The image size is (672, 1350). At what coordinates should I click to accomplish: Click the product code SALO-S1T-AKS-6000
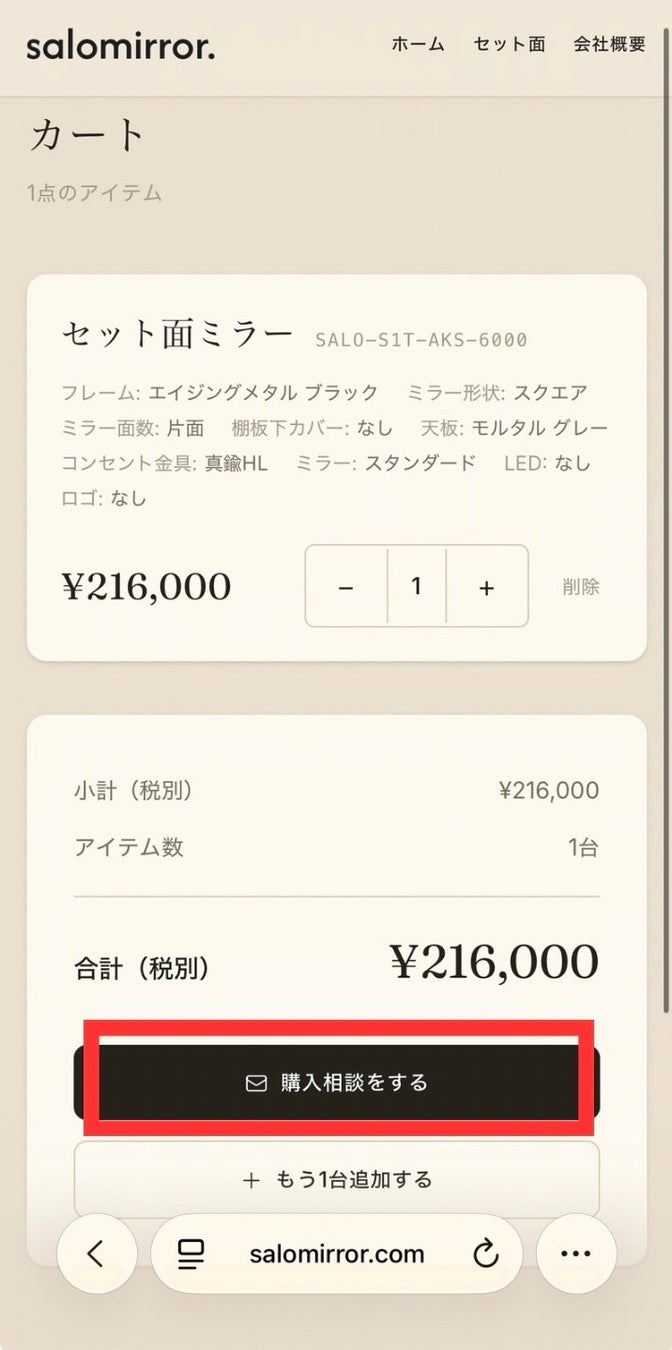421,340
